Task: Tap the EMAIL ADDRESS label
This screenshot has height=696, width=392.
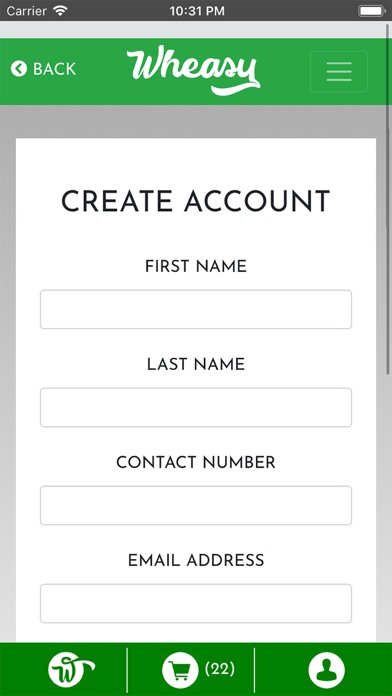Action: (x=196, y=560)
